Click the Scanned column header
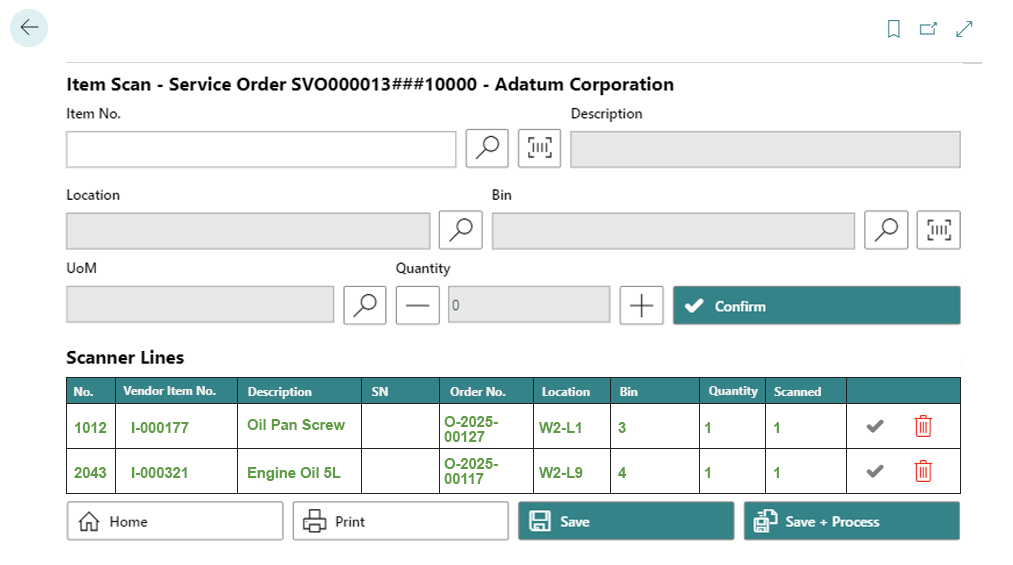The image size is (1013, 565). (x=798, y=391)
